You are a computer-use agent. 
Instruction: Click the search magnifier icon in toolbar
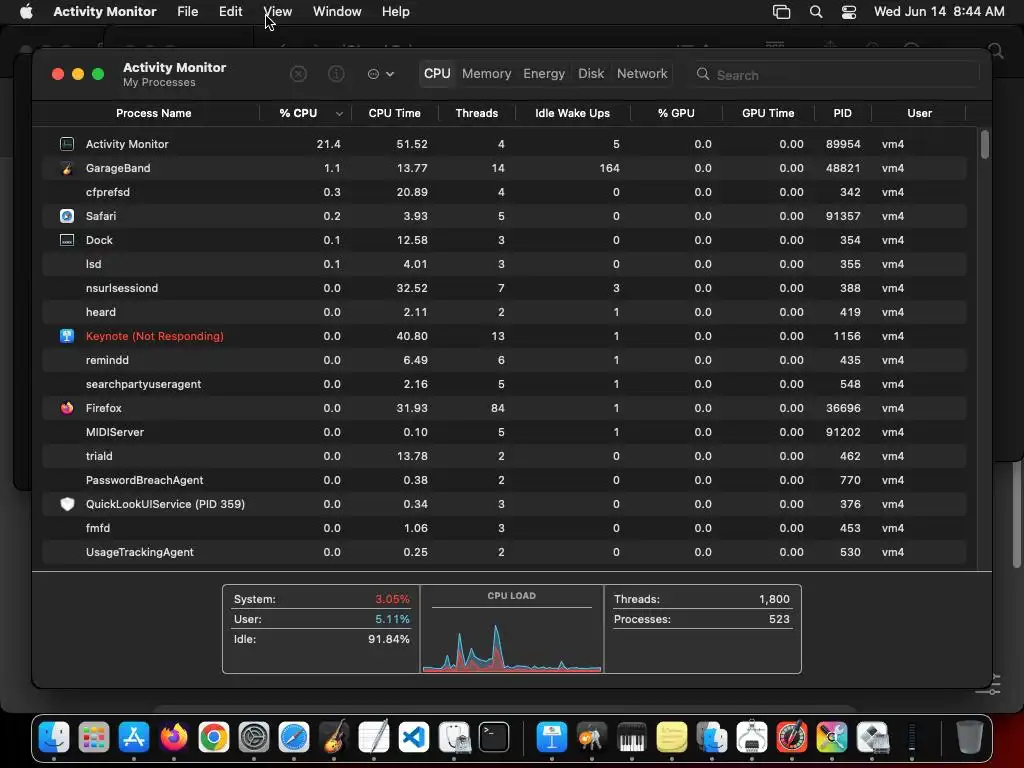click(x=703, y=74)
